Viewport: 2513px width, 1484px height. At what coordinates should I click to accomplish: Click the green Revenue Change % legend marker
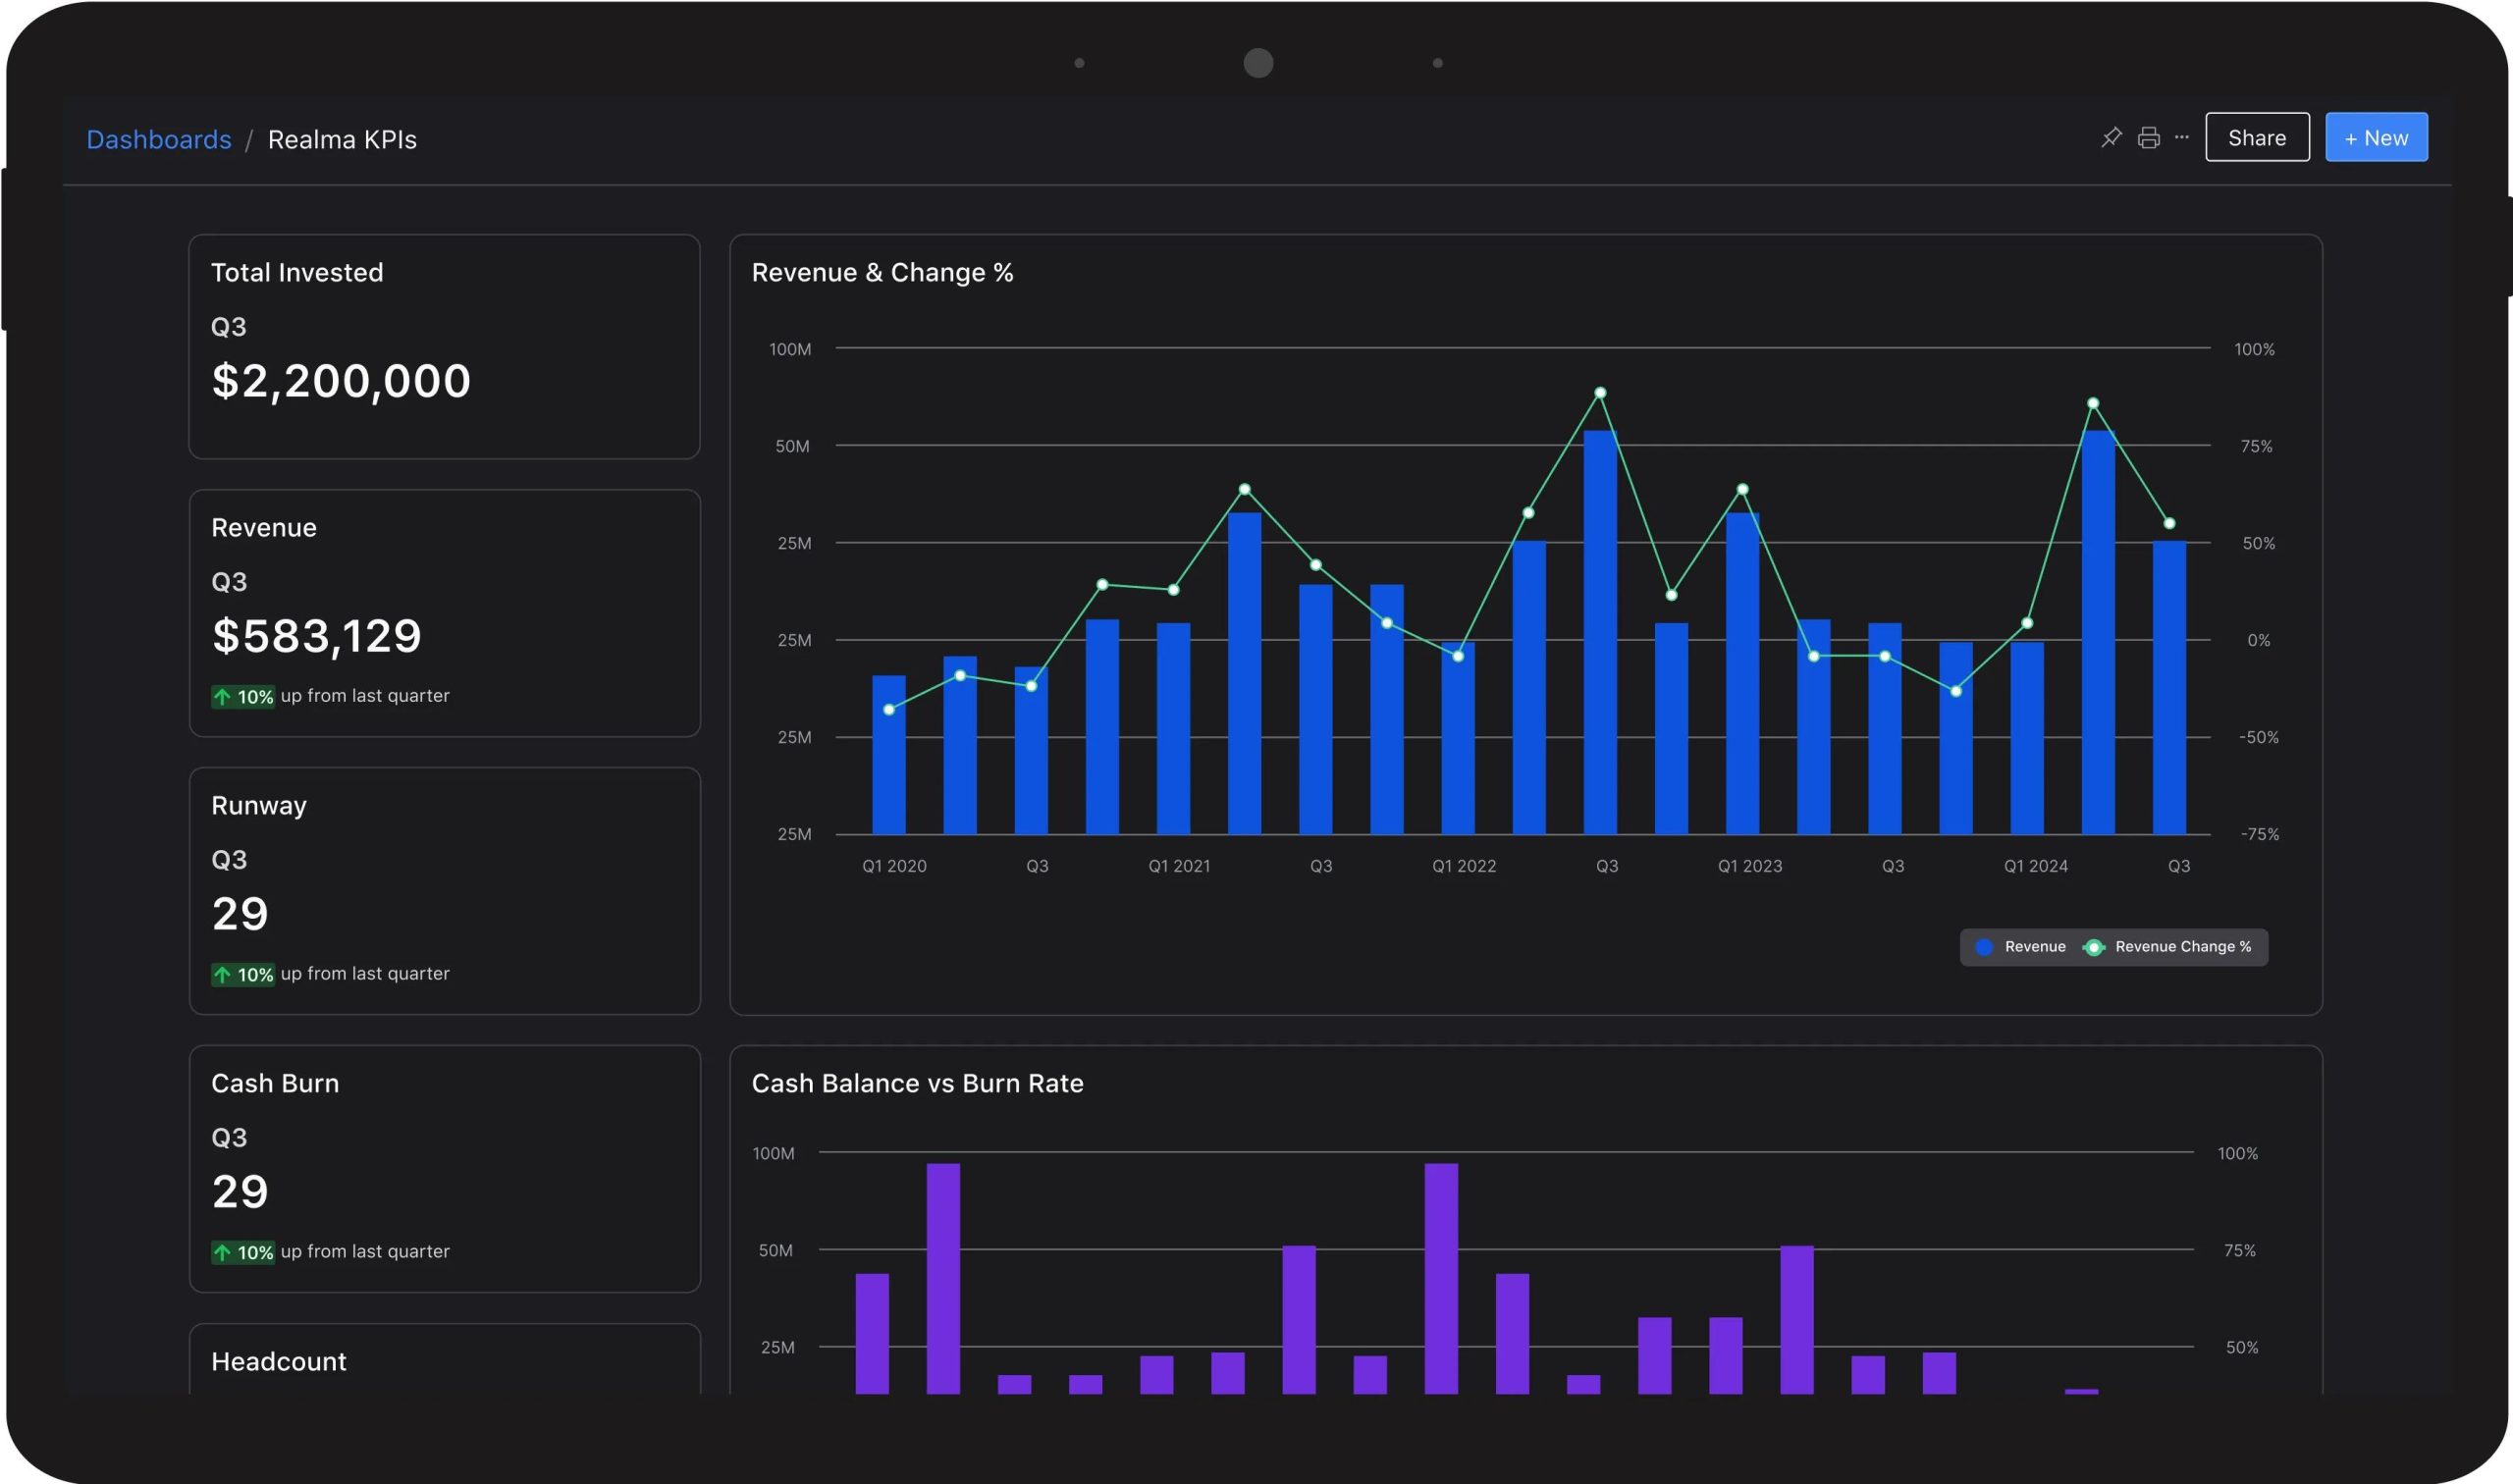pos(2093,946)
